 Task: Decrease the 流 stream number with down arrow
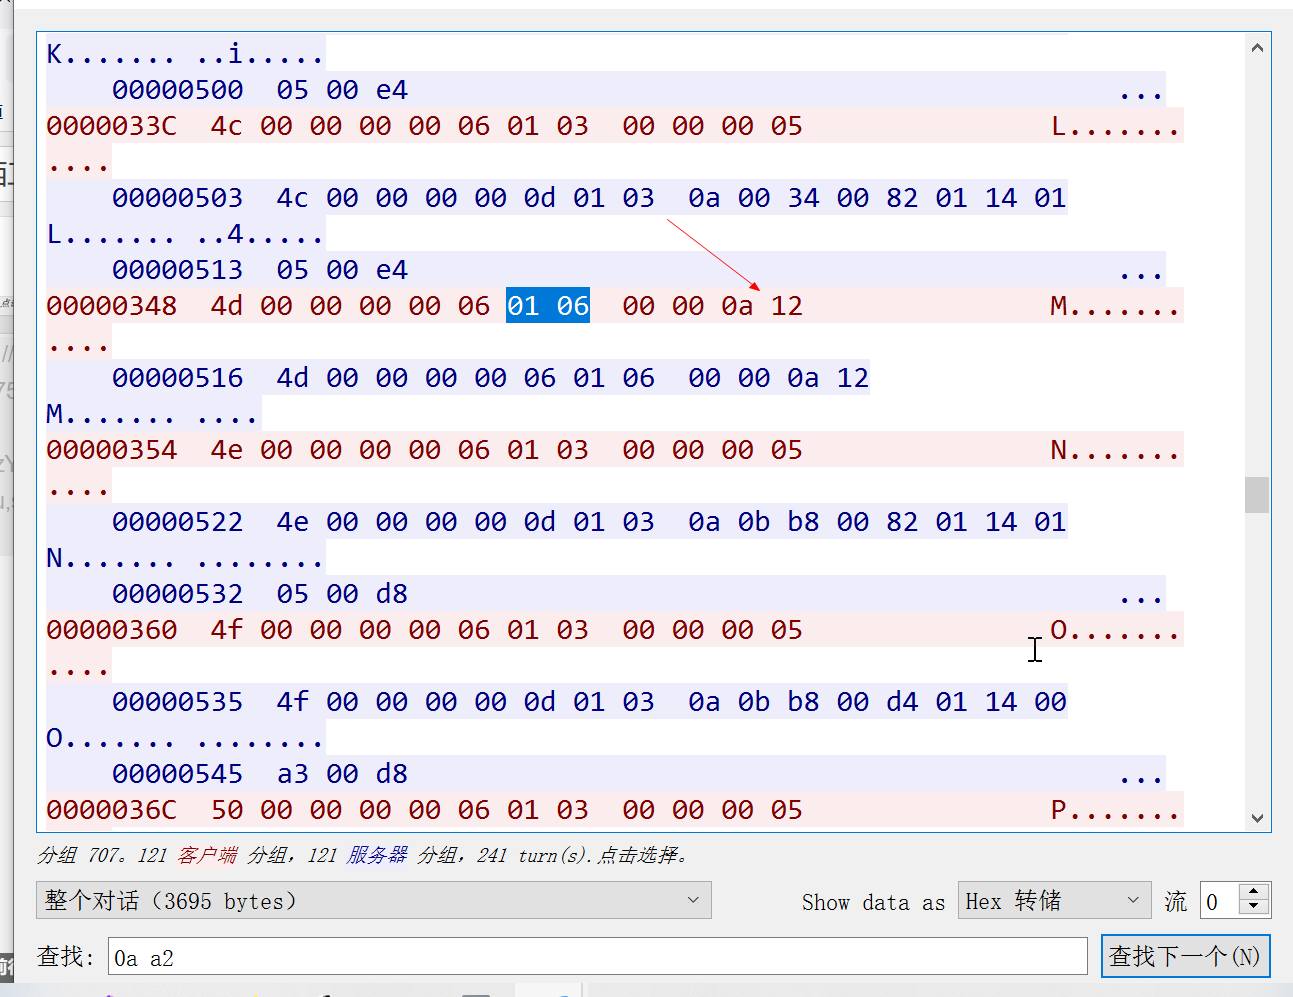tap(1254, 909)
